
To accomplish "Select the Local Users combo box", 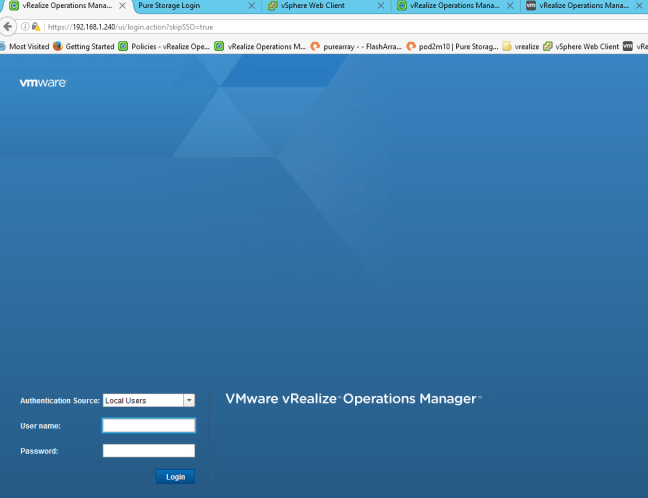I will (142, 401).
